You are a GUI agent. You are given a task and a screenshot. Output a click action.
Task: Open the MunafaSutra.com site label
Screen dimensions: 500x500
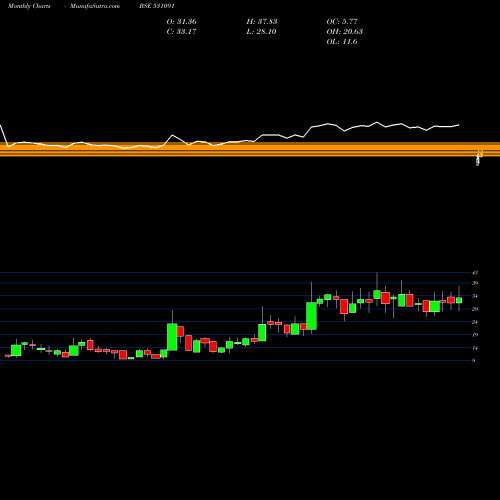tap(95, 6)
